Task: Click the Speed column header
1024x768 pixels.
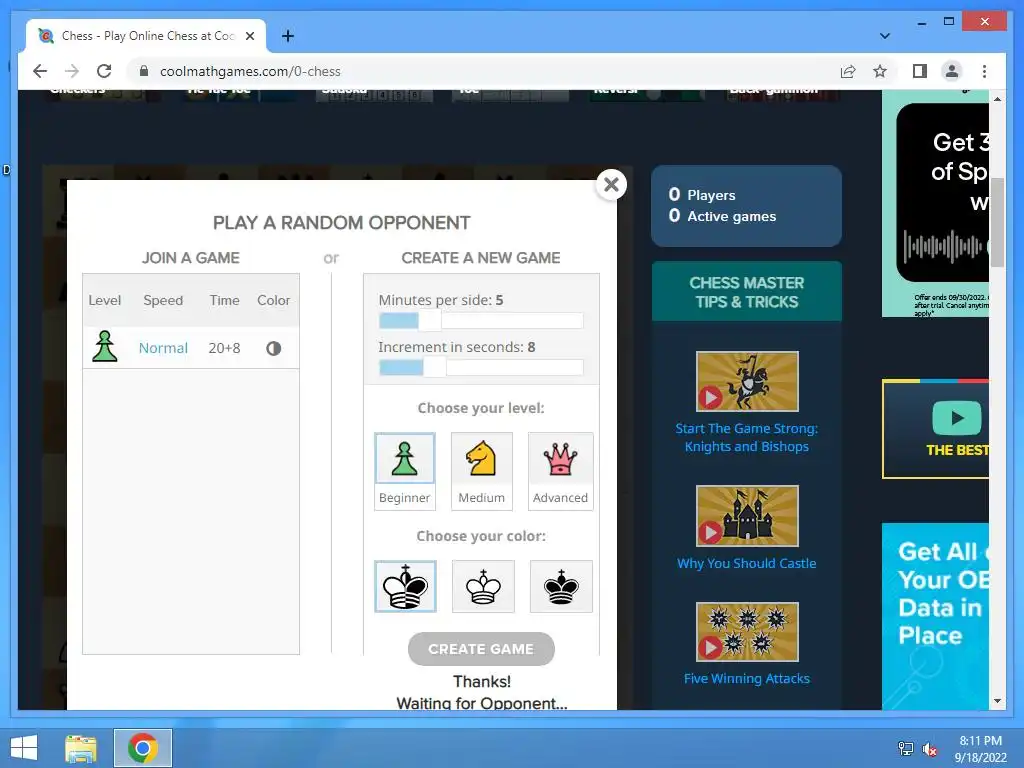Action: pos(163,300)
